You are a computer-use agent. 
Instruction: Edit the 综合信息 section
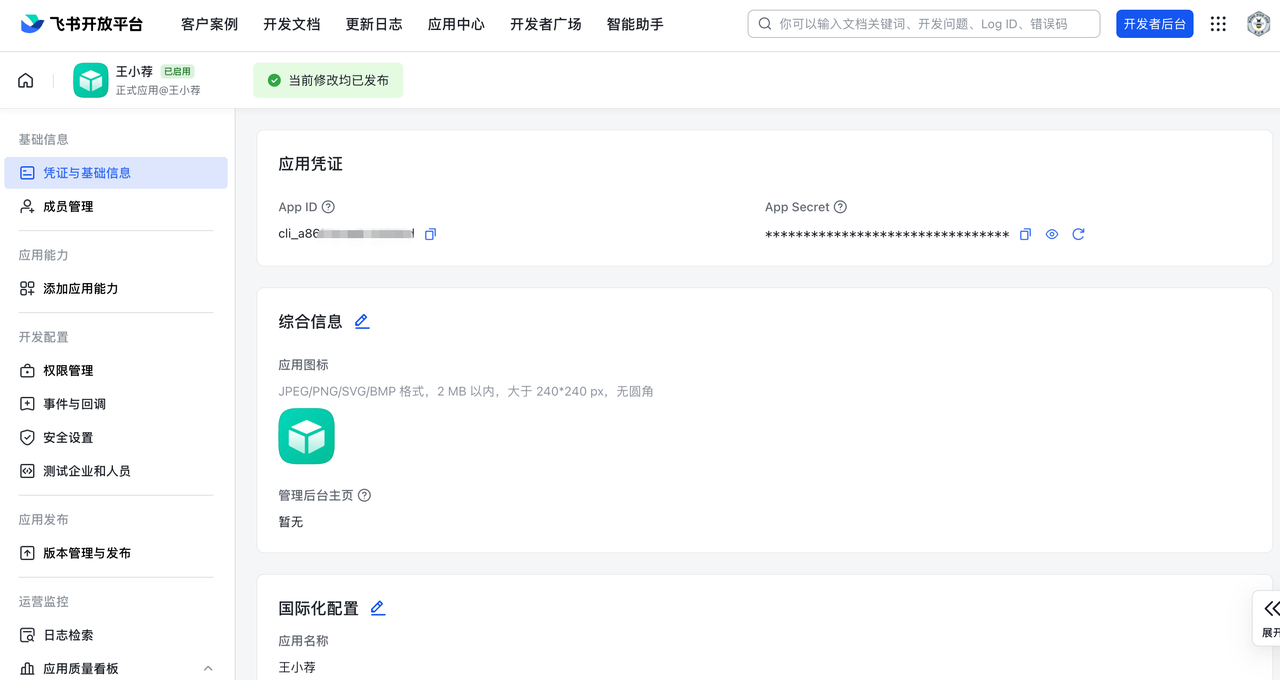pyautogui.click(x=362, y=321)
